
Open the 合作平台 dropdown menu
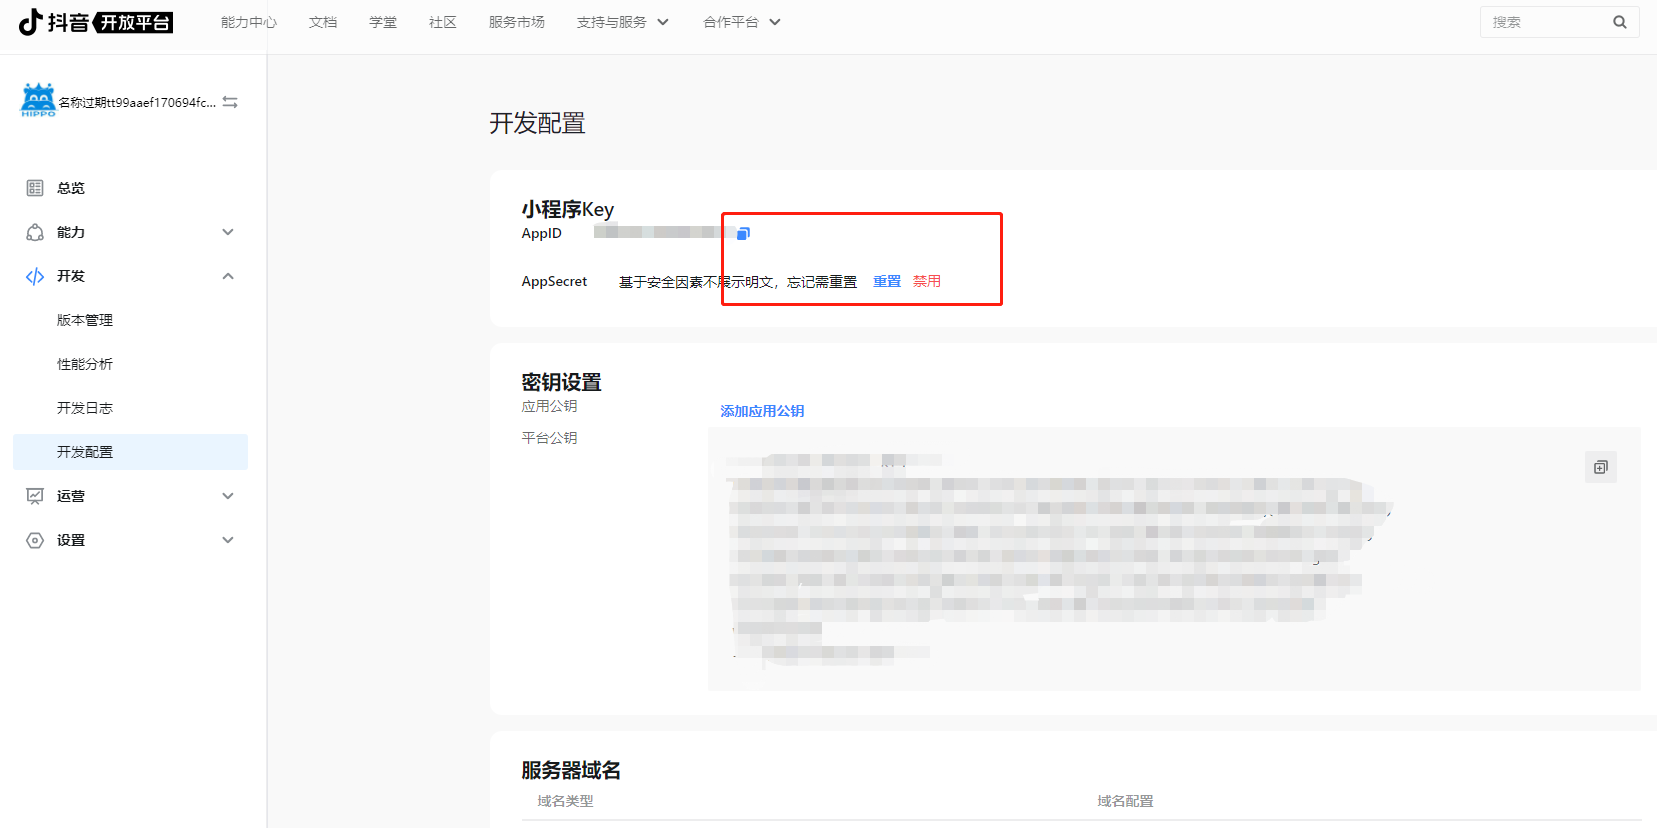(x=741, y=22)
